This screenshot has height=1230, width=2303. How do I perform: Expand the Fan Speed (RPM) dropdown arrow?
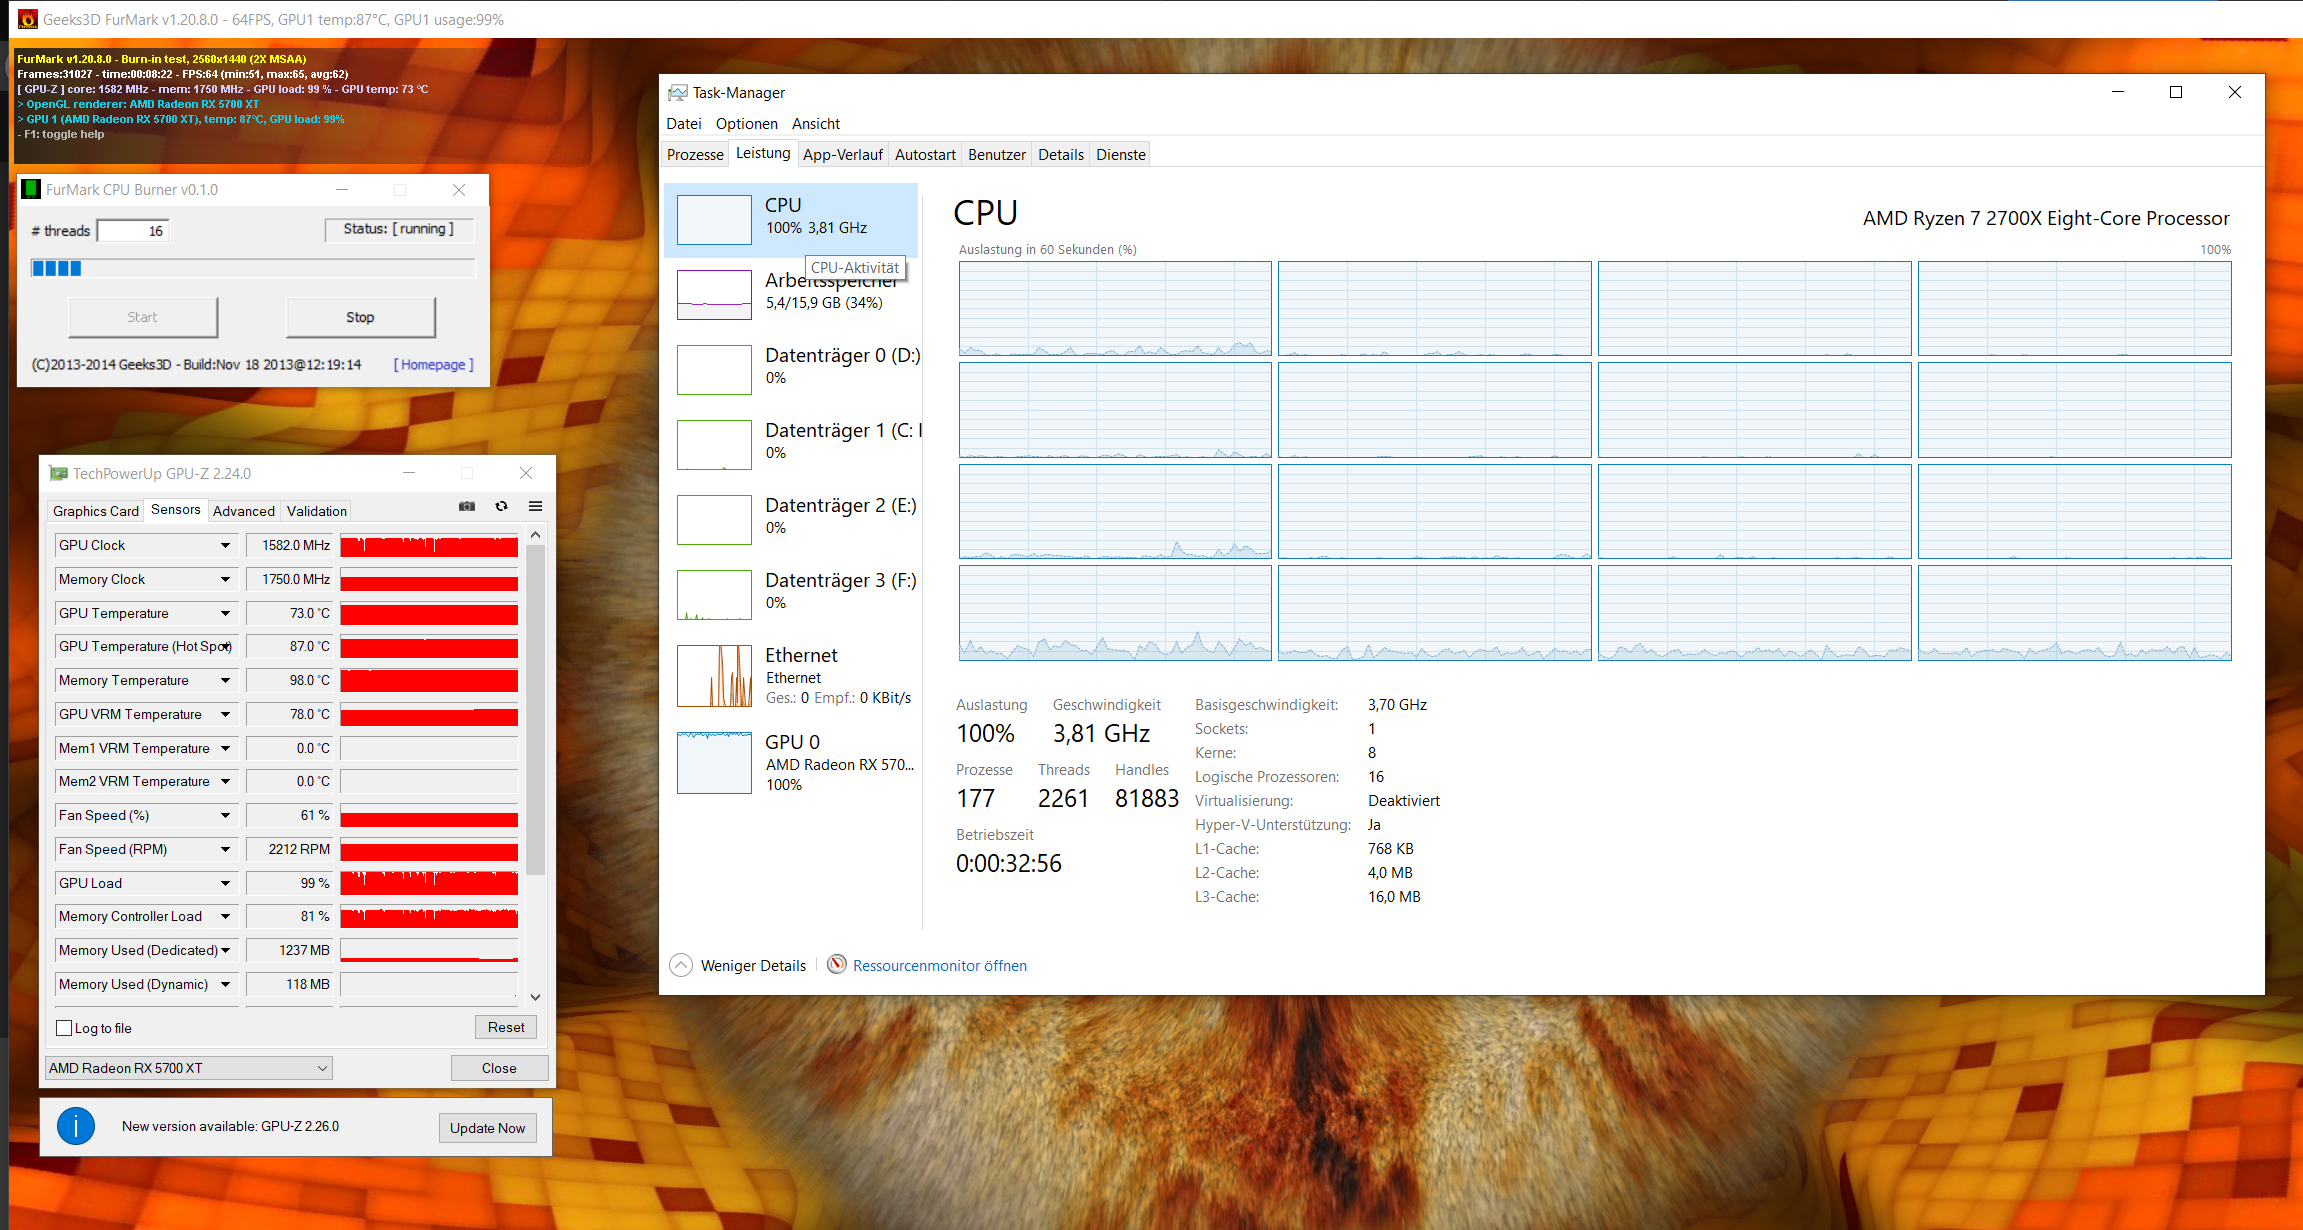[x=225, y=849]
